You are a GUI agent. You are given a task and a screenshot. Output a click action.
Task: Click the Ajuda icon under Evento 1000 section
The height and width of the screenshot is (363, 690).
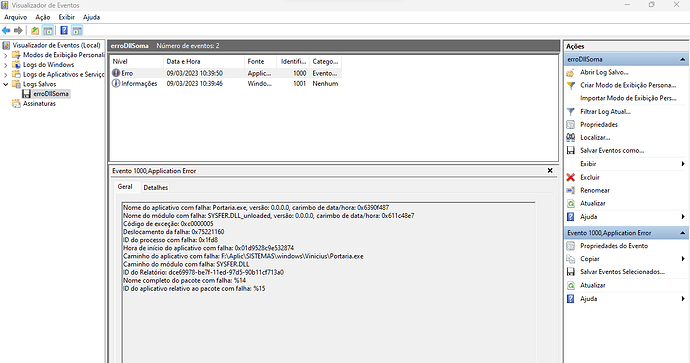pos(571,299)
